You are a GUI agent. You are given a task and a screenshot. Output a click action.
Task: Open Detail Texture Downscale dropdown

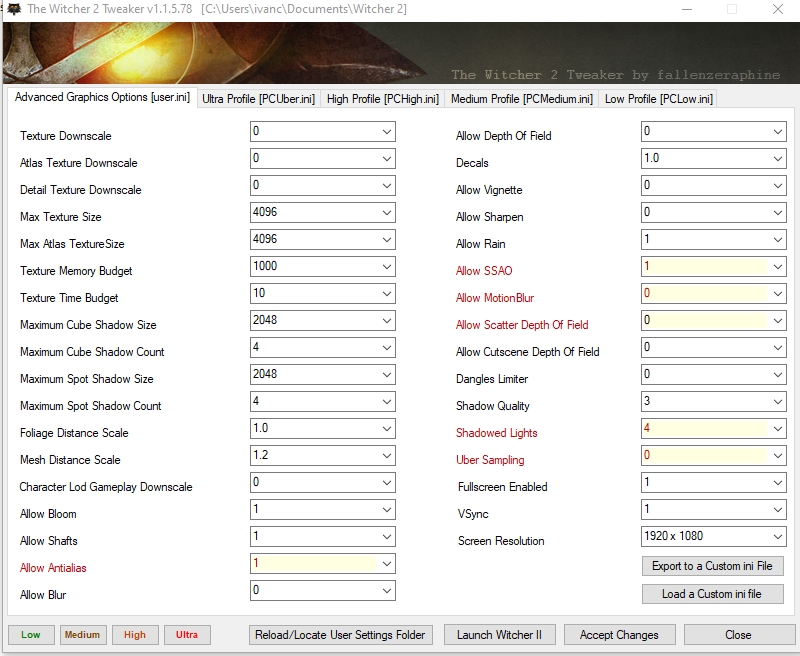tap(322, 186)
